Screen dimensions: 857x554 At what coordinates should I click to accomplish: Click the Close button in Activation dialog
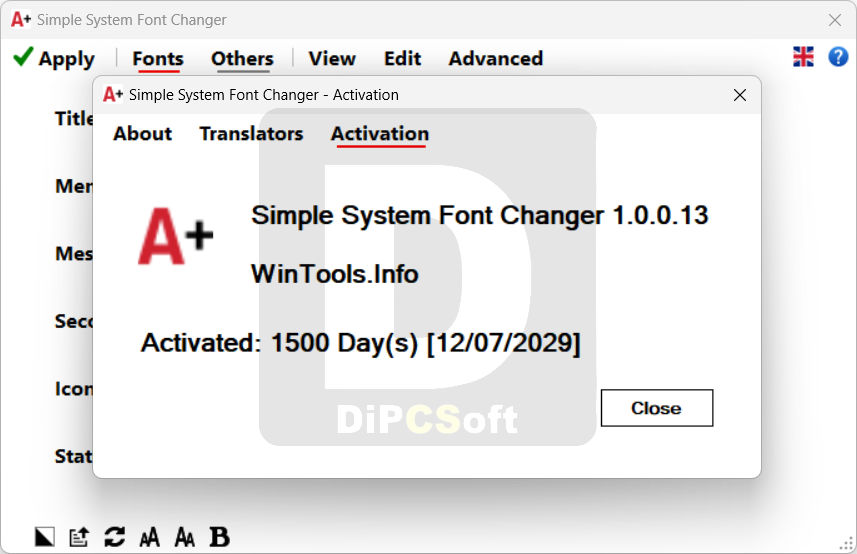pyautogui.click(x=656, y=408)
